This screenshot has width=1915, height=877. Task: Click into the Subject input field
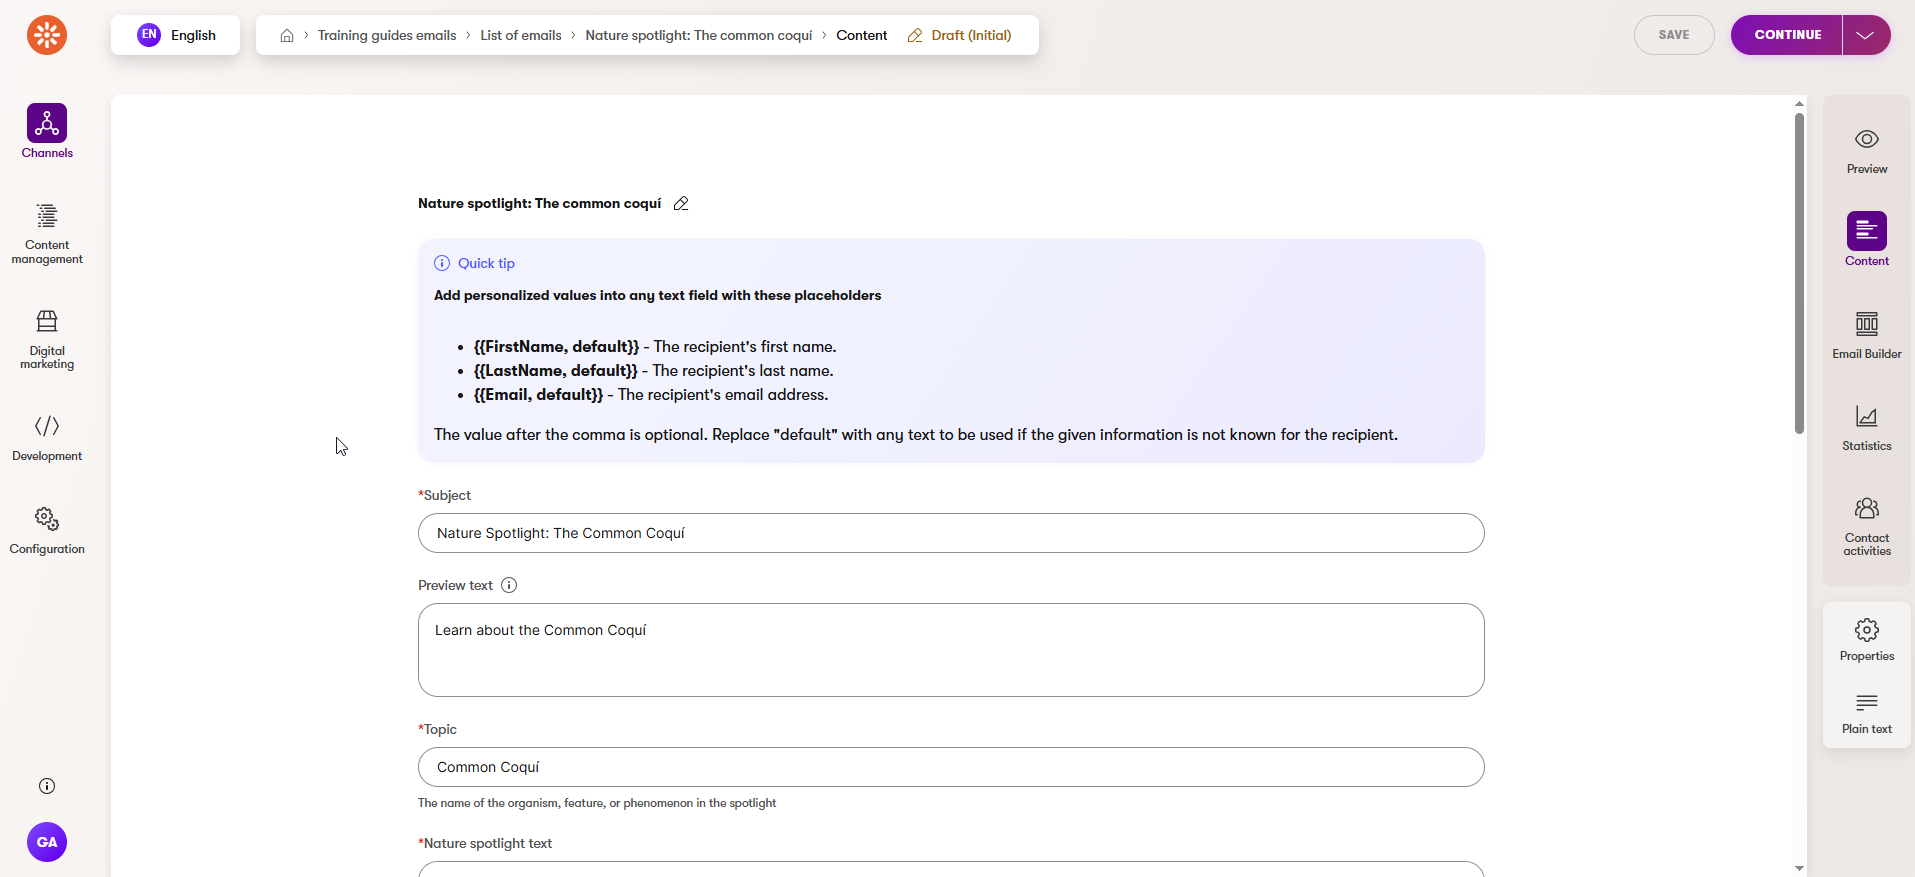pos(950,533)
